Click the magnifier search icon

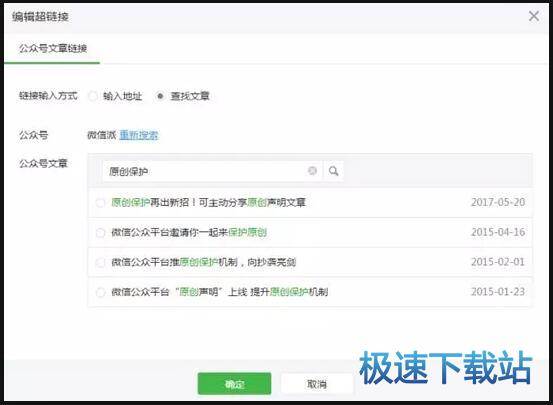coord(333,171)
